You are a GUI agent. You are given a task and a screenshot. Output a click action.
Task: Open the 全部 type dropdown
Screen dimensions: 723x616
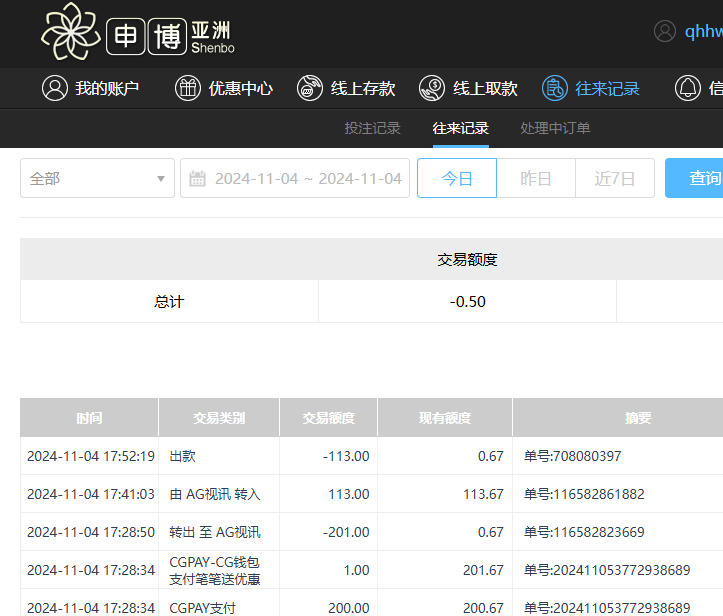point(97,178)
